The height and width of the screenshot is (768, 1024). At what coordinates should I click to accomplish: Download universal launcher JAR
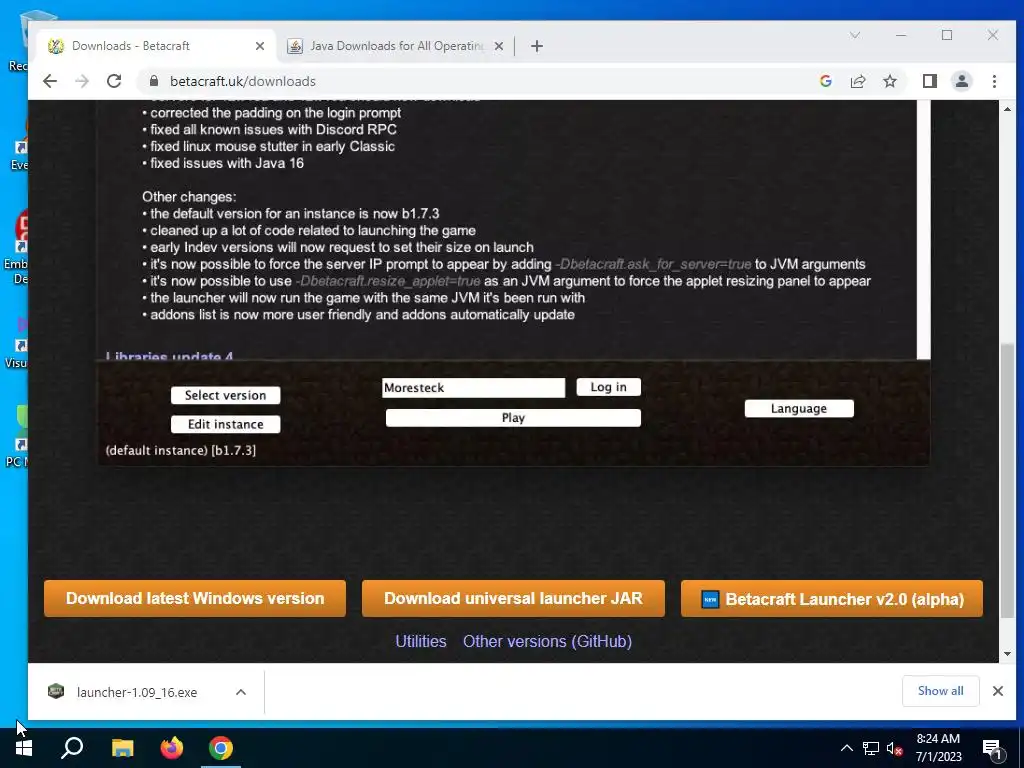point(513,598)
